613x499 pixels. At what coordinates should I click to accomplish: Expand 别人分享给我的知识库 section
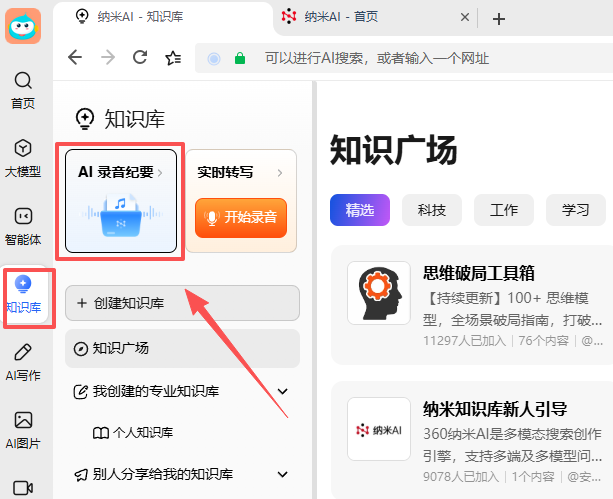(282, 474)
